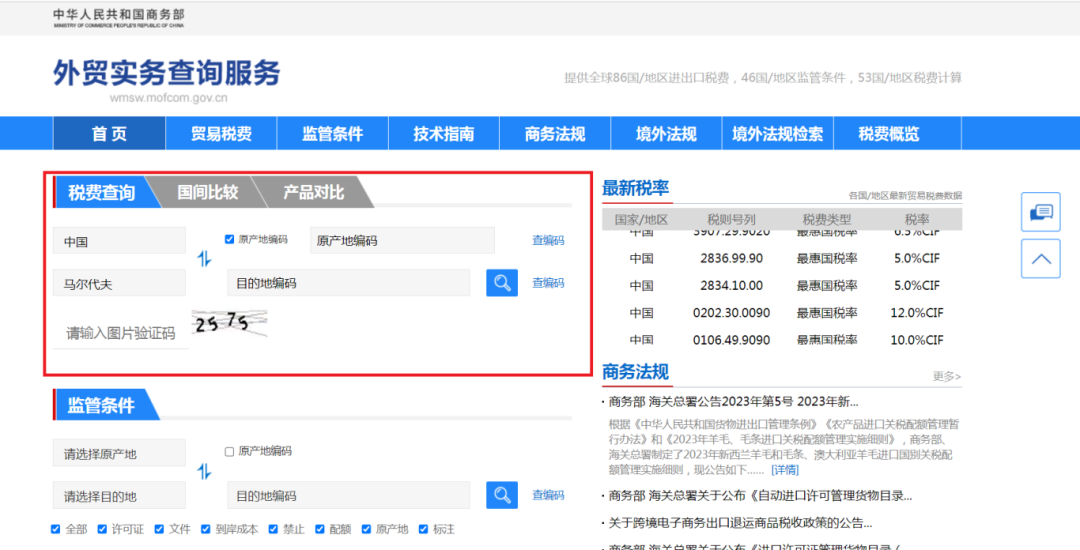
Task: Open 海关总署公告2023年第5号 news item
Action: pos(734,401)
